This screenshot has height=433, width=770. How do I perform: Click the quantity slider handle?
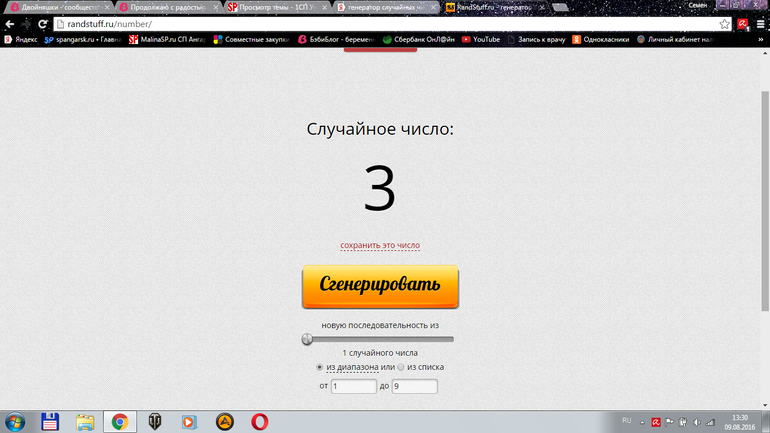308,339
